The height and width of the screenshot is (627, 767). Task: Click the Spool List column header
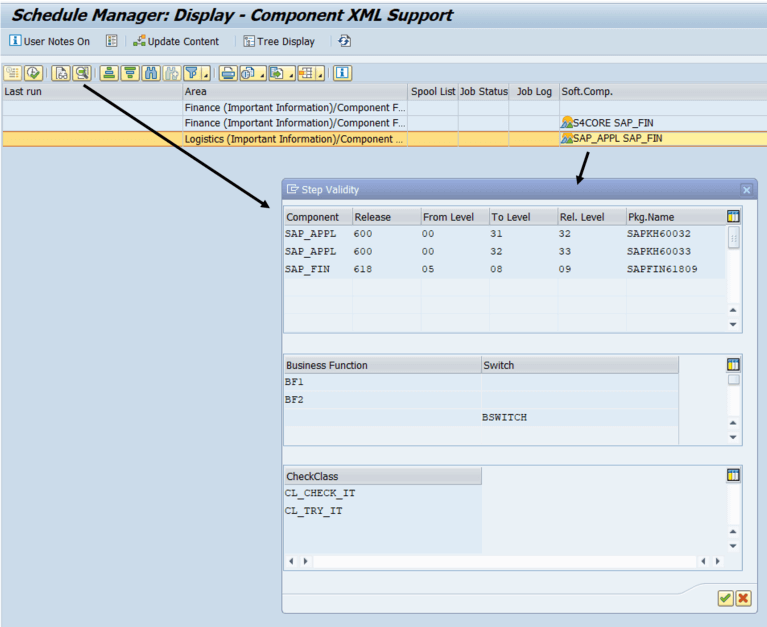[x=433, y=91]
